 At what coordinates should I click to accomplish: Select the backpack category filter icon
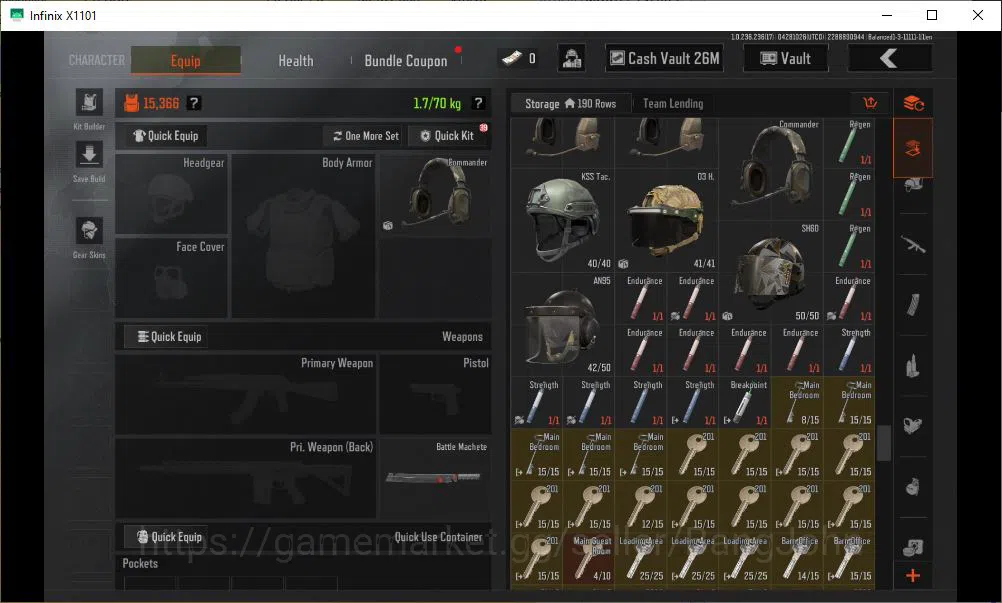click(913, 487)
